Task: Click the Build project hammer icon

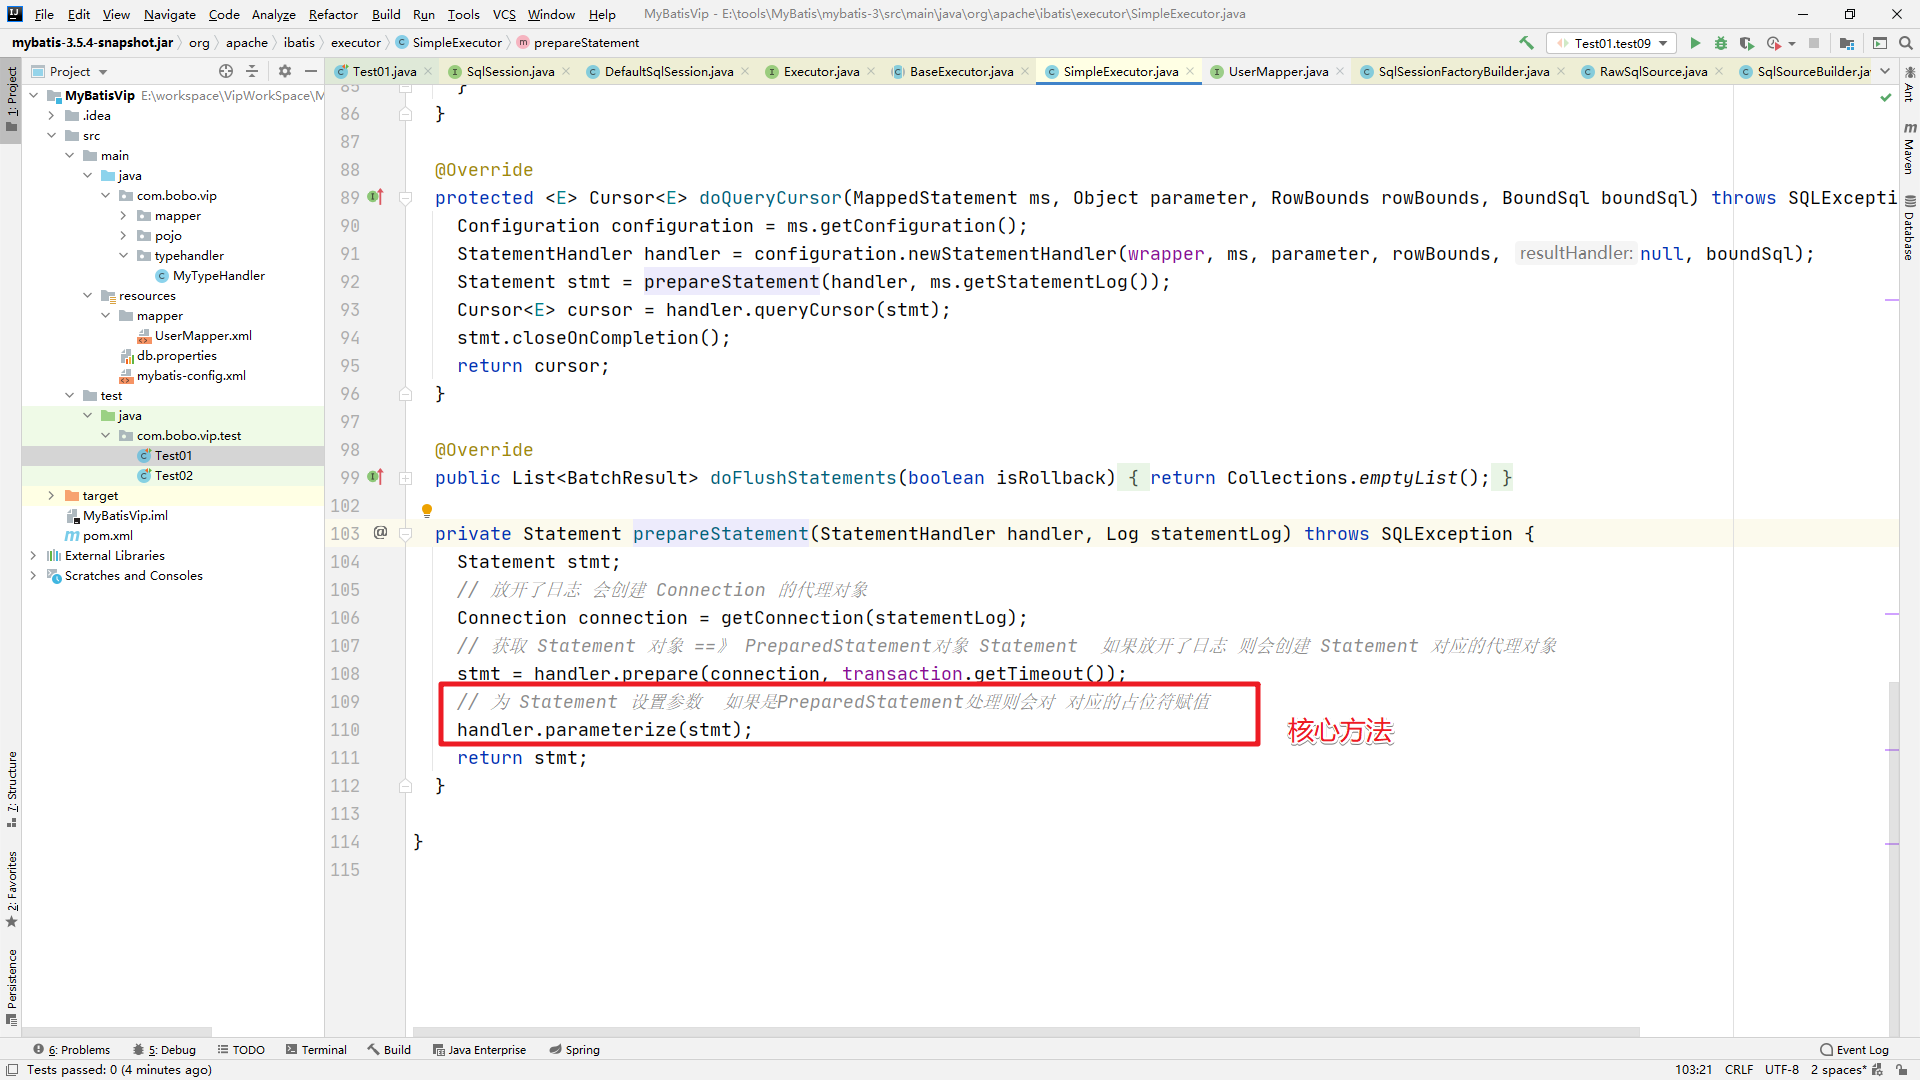Action: [x=1526, y=43]
